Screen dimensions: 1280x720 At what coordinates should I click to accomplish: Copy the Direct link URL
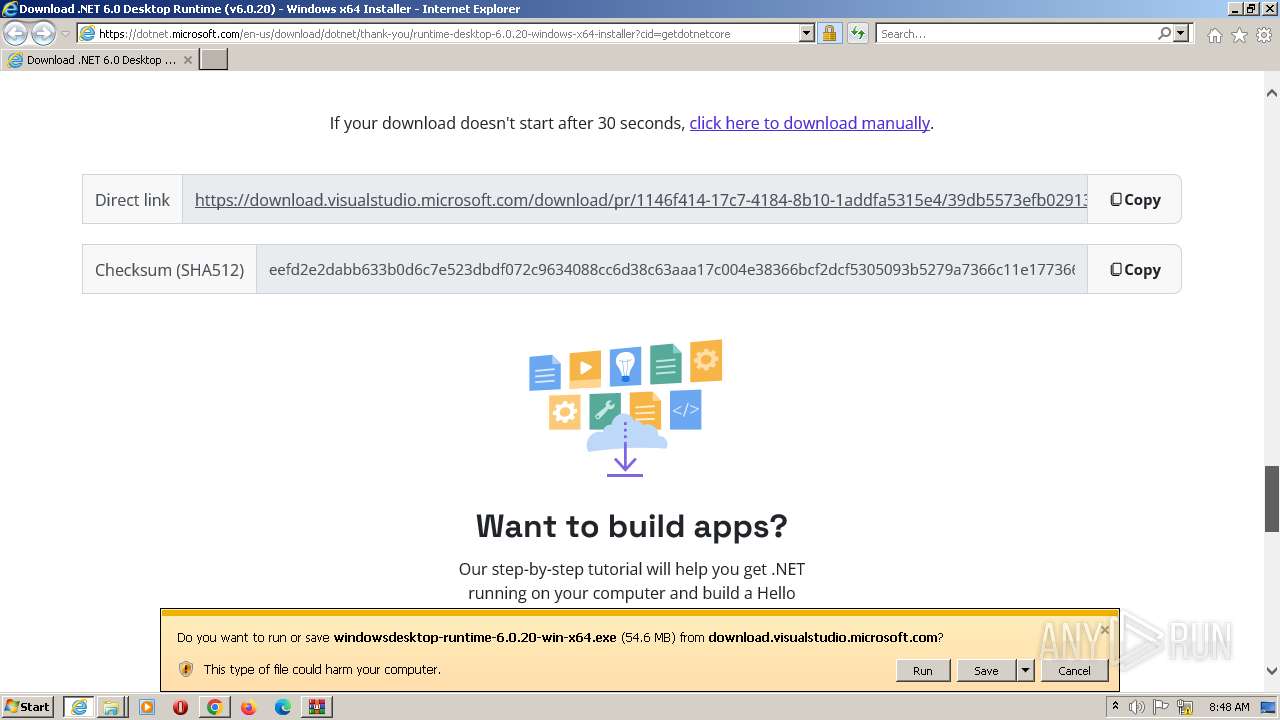[1135, 200]
